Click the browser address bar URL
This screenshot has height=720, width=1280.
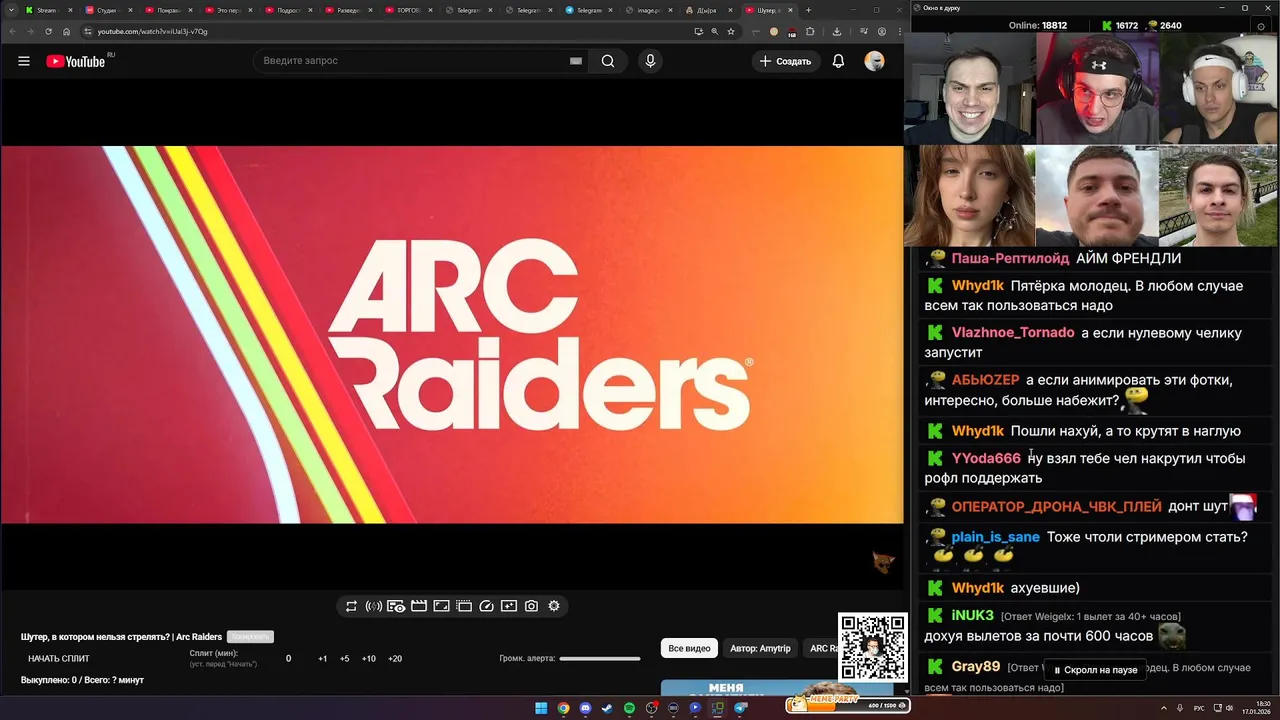[153, 31]
